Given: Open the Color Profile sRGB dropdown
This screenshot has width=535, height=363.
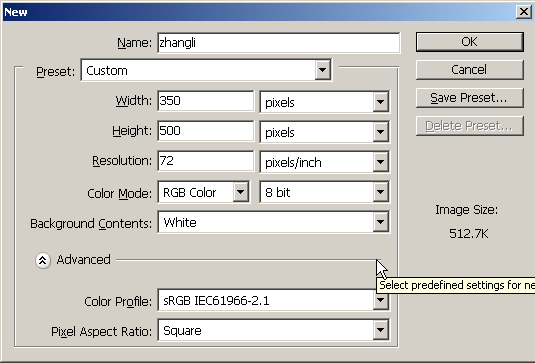Looking at the screenshot, I should tap(274, 300).
